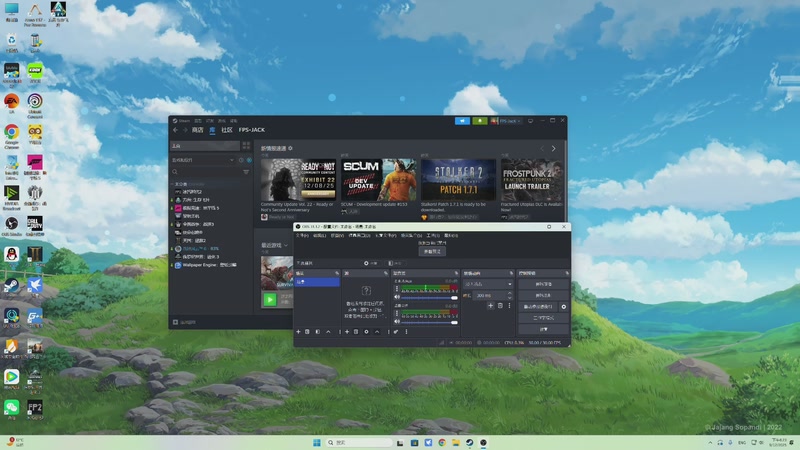Open Steam Community tab
800x450 pixels.
click(227, 130)
